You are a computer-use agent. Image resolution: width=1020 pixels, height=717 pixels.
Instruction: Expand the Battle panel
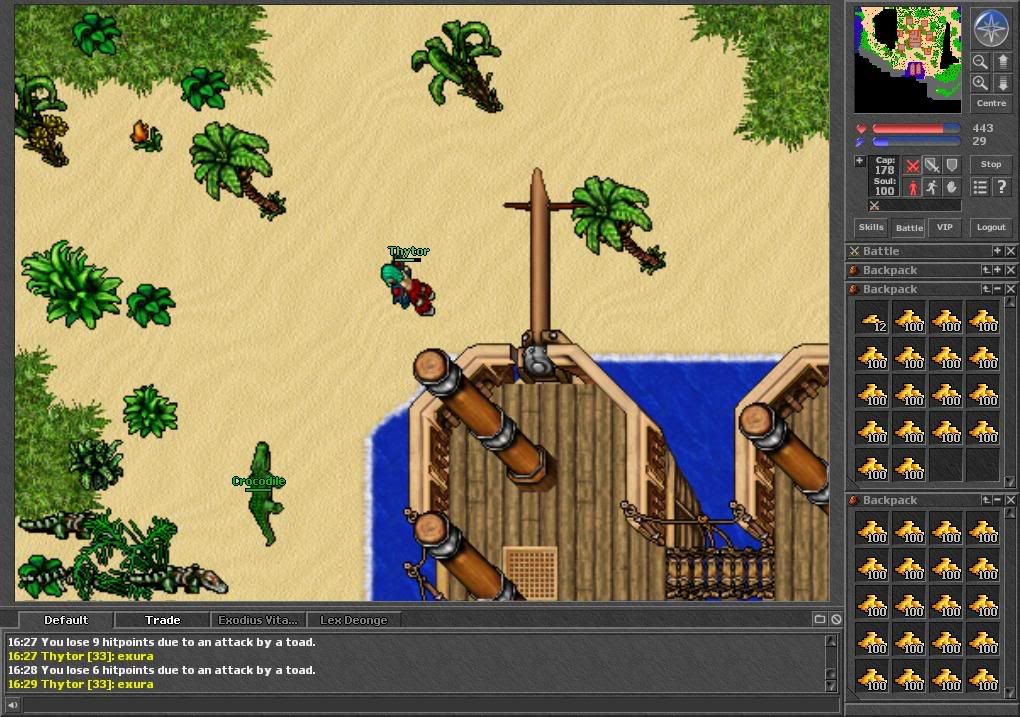coord(997,251)
